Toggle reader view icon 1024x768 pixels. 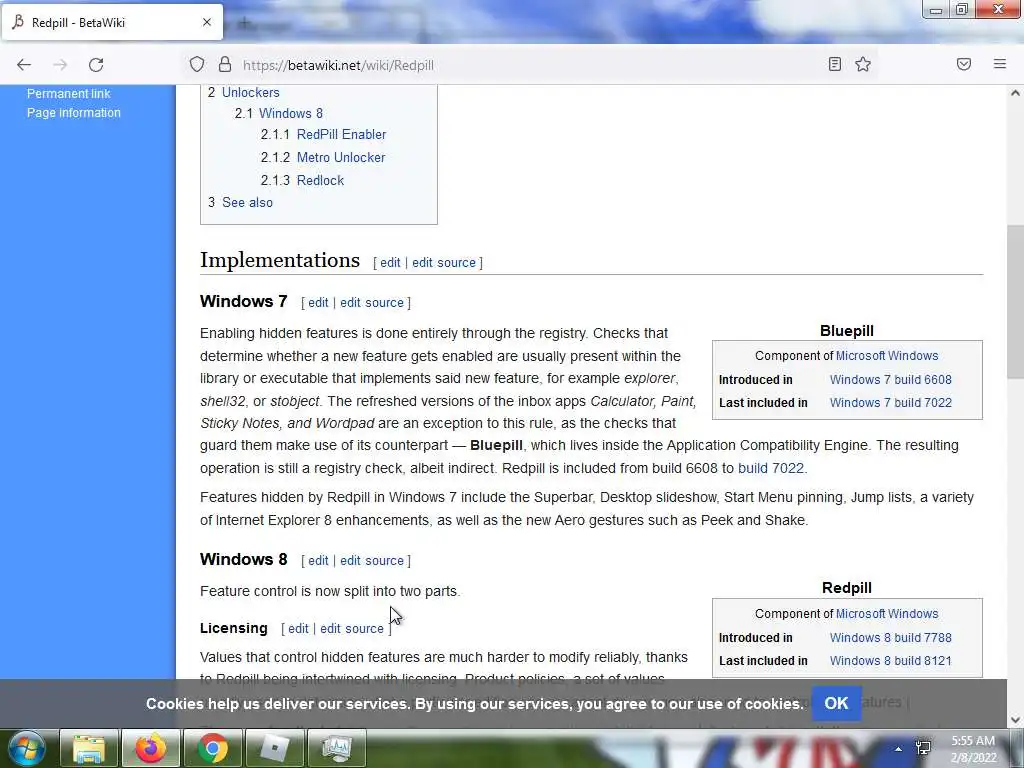tap(835, 64)
